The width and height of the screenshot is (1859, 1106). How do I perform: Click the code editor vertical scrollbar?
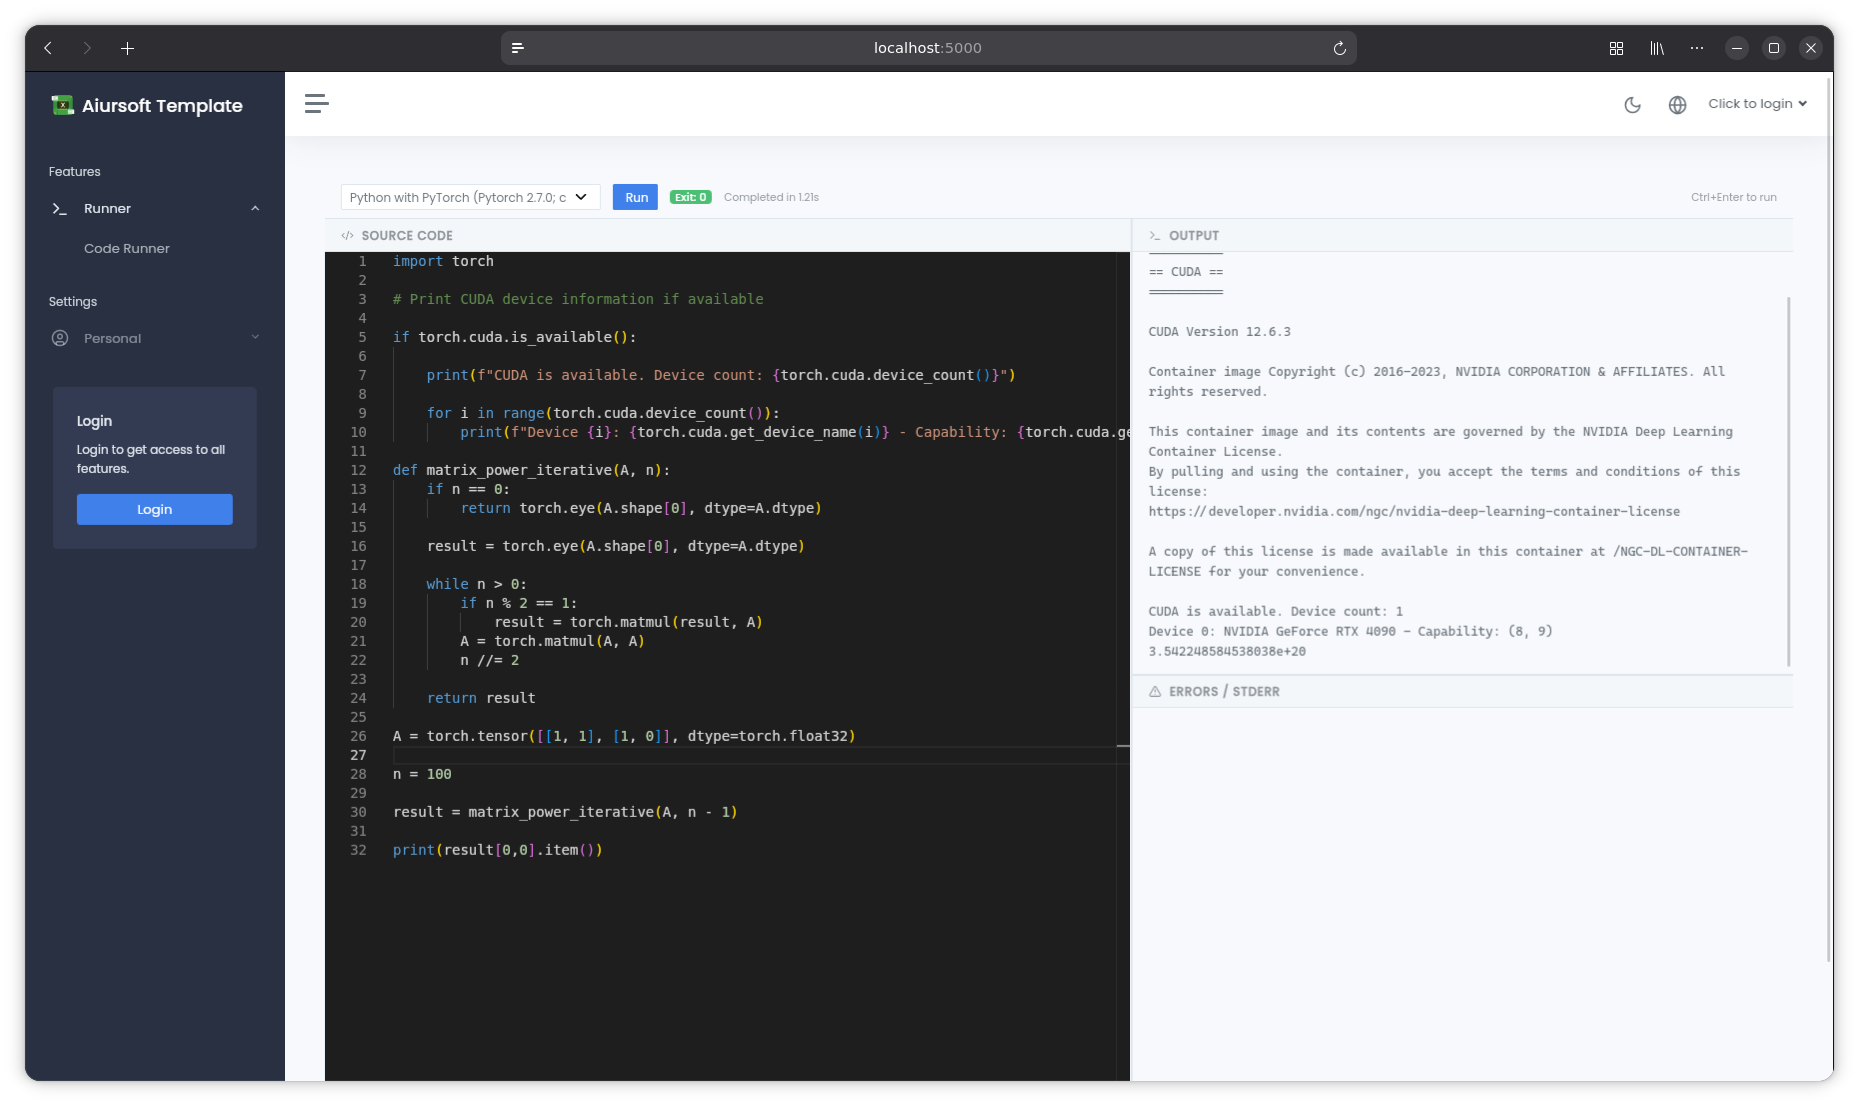1123,665
